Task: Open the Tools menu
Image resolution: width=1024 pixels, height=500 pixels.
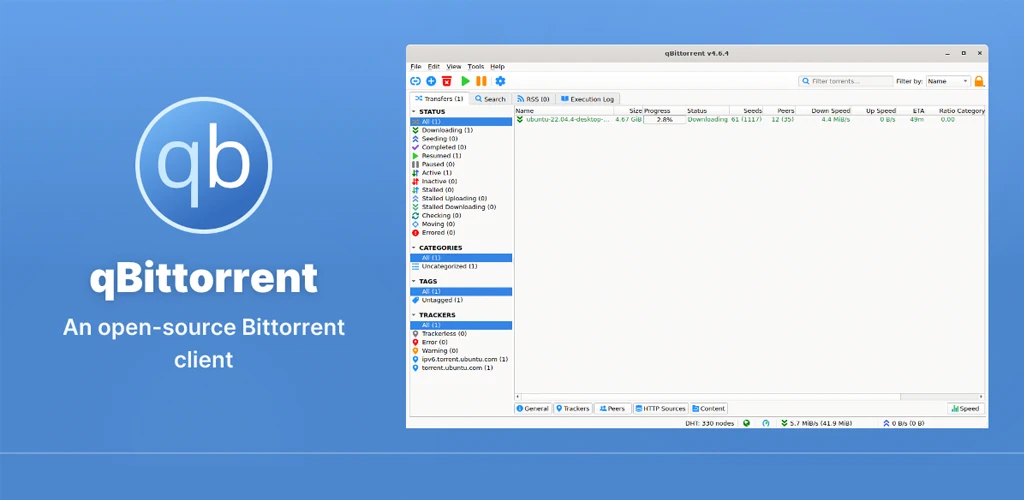Action: pos(476,67)
